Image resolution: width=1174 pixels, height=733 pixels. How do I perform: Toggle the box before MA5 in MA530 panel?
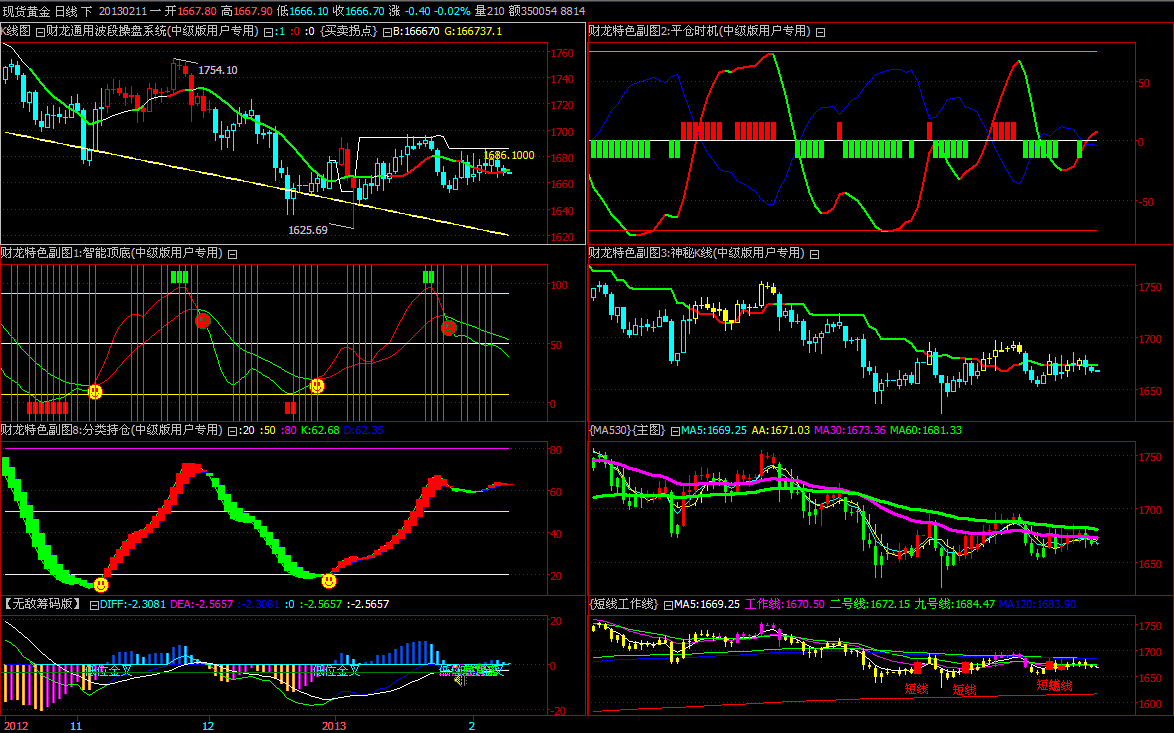point(674,431)
